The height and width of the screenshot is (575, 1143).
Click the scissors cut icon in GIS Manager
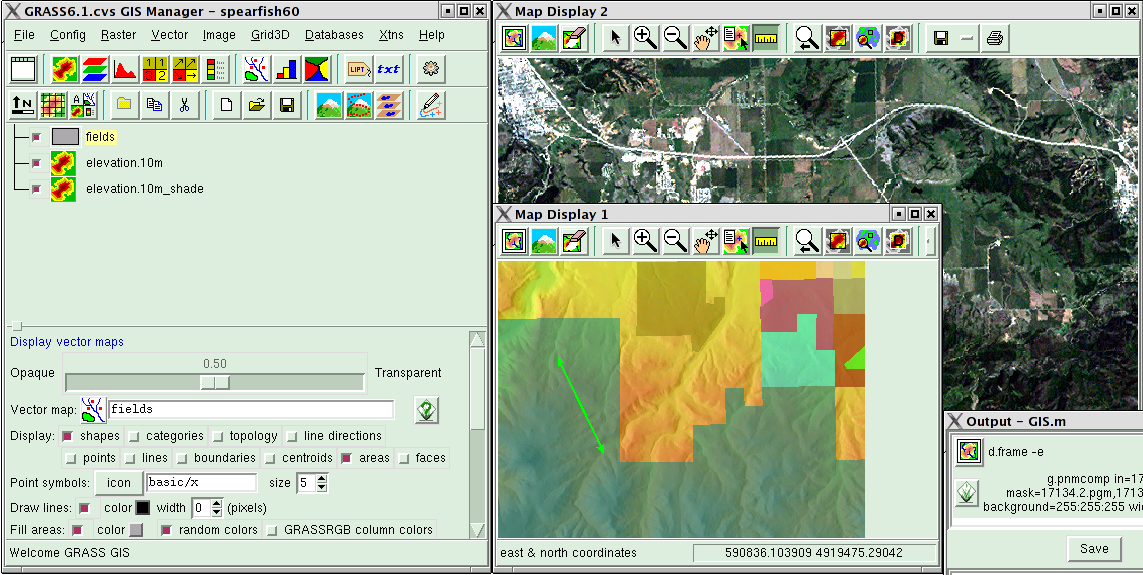pos(184,106)
